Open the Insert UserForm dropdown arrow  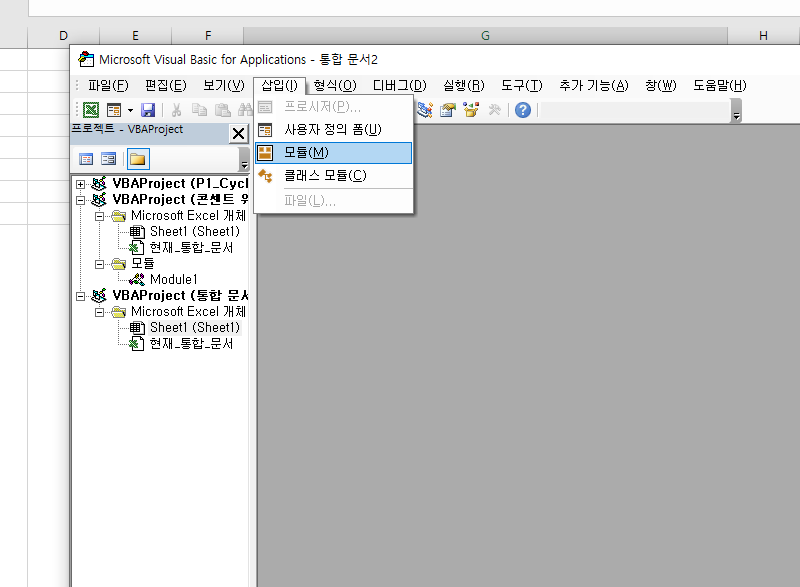pos(130,110)
